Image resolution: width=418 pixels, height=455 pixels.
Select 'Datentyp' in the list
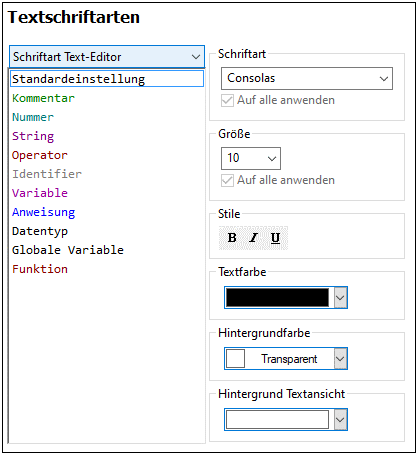point(40,231)
